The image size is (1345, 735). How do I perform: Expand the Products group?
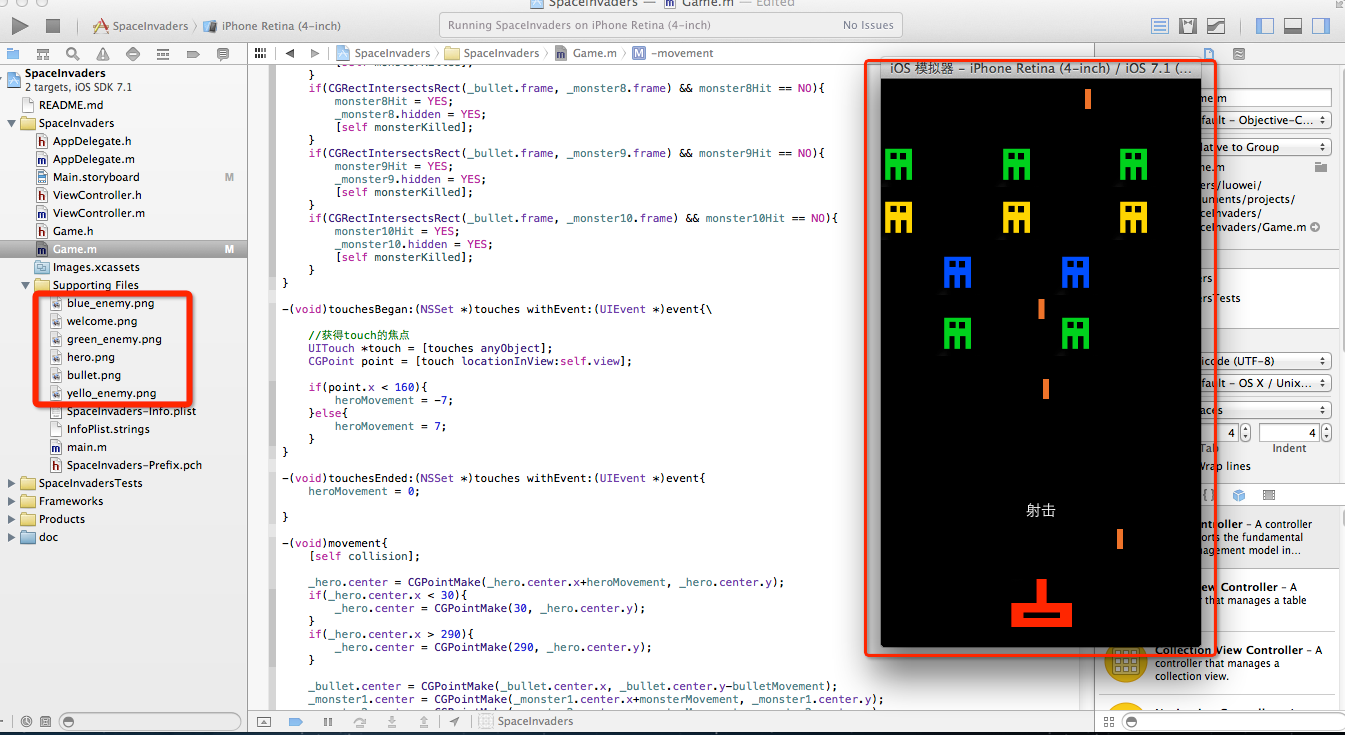click(12, 519)
